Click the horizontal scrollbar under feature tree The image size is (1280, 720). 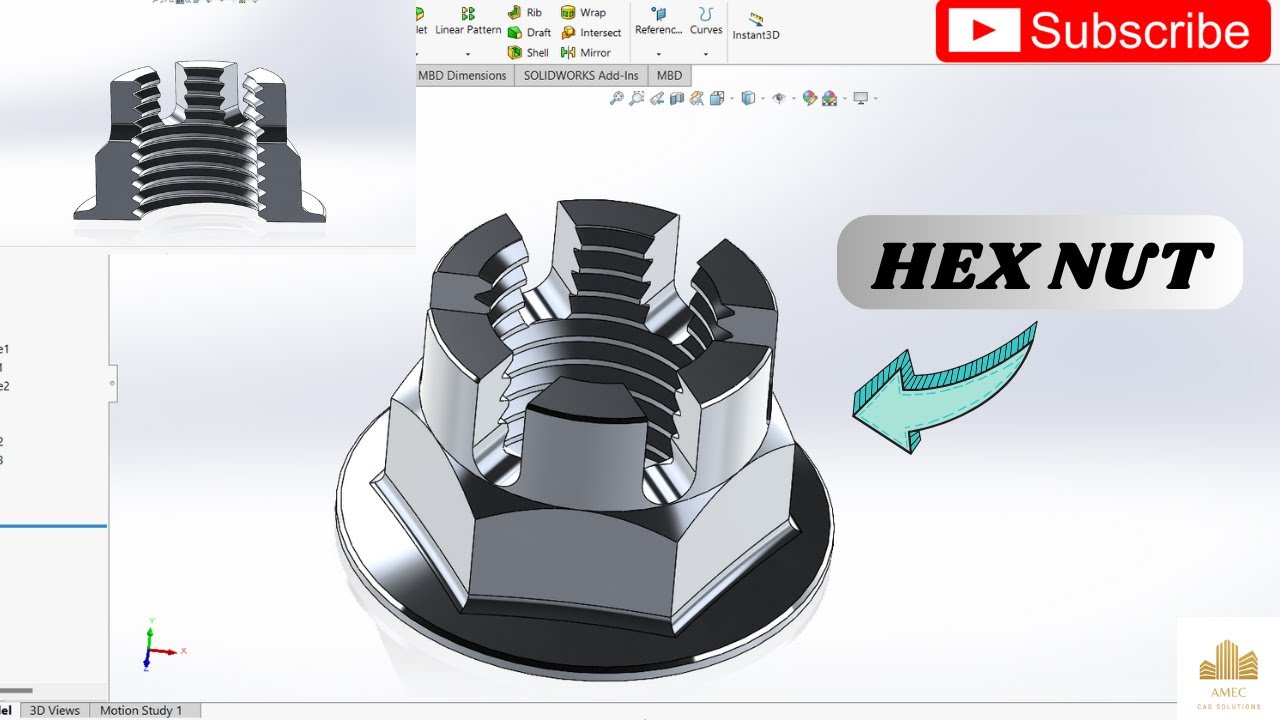(16, 689)
